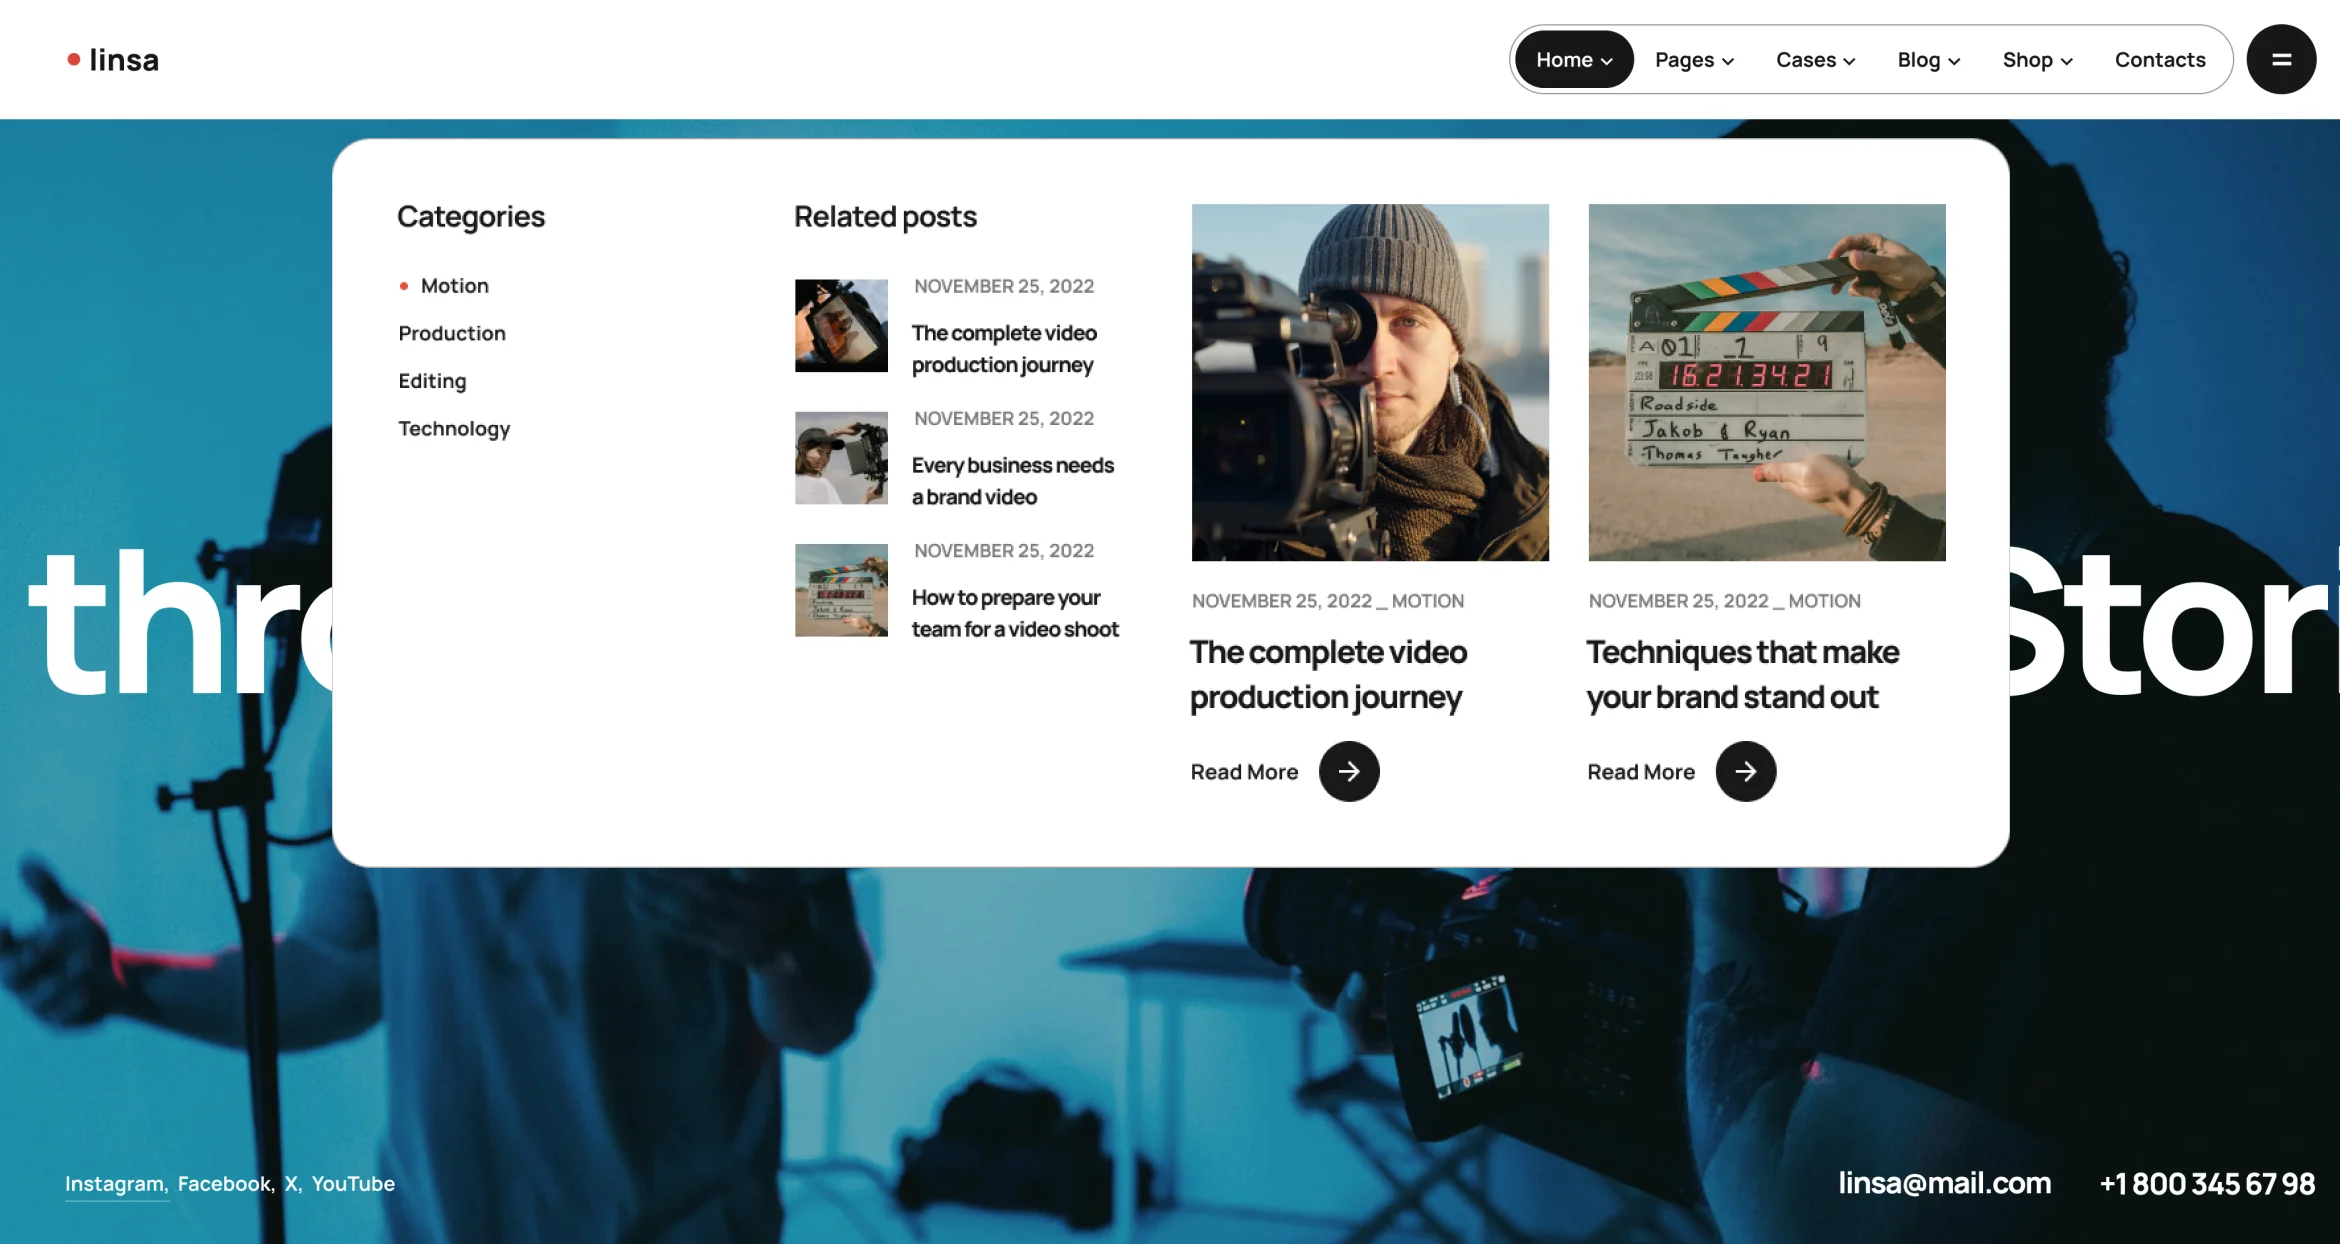The image size is (2340, 1244).
Task: Expand the Pages dropdown menu
Action: click(x=1693, y=60)
